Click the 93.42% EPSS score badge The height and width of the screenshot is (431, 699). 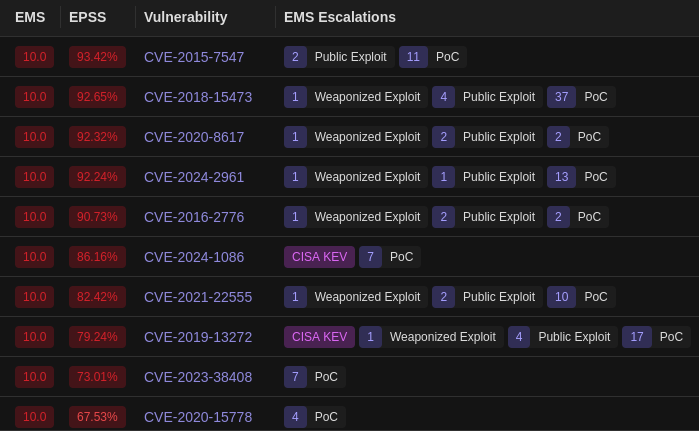pos(97,57)
